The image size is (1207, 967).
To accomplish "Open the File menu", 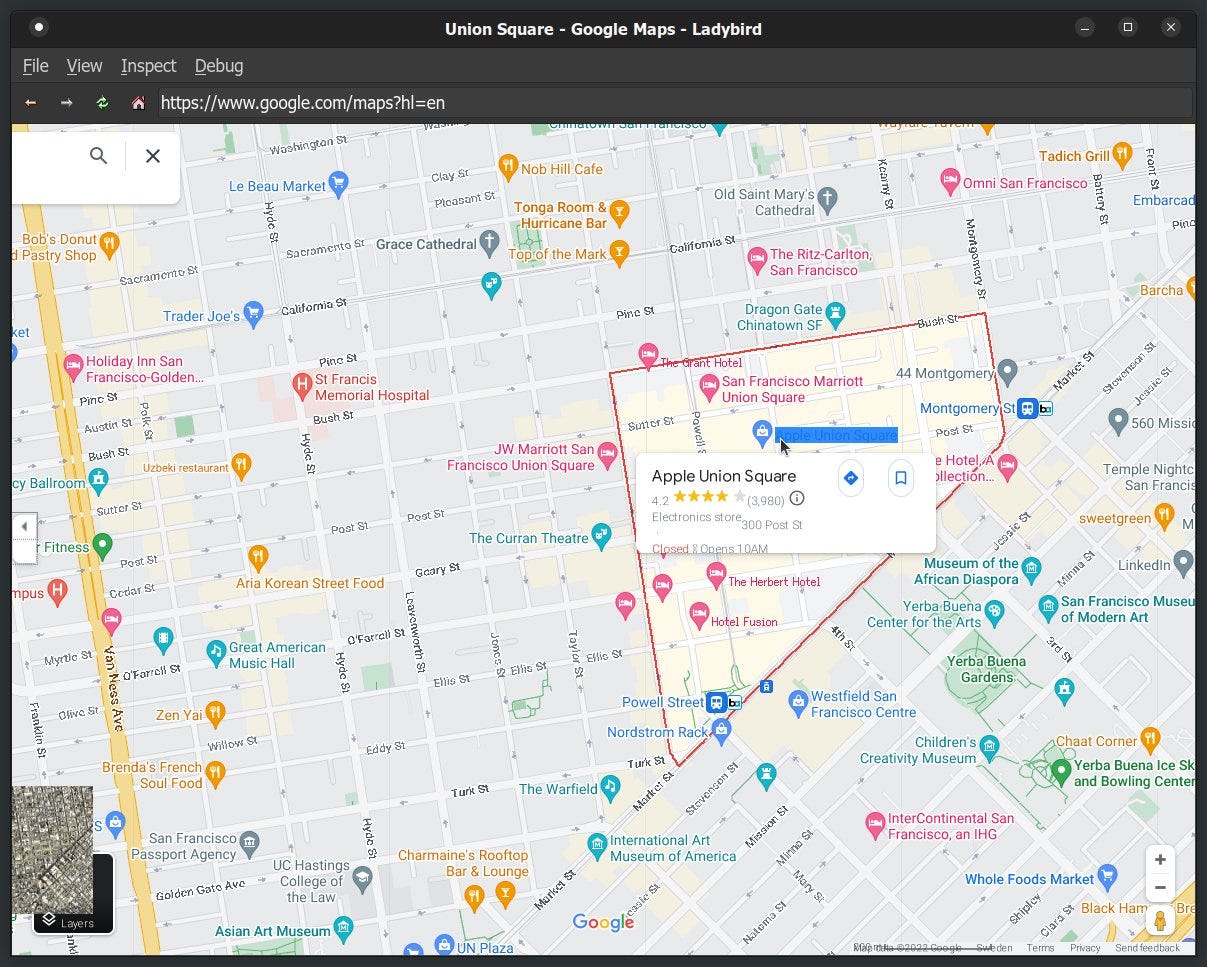I will [35, 66].
